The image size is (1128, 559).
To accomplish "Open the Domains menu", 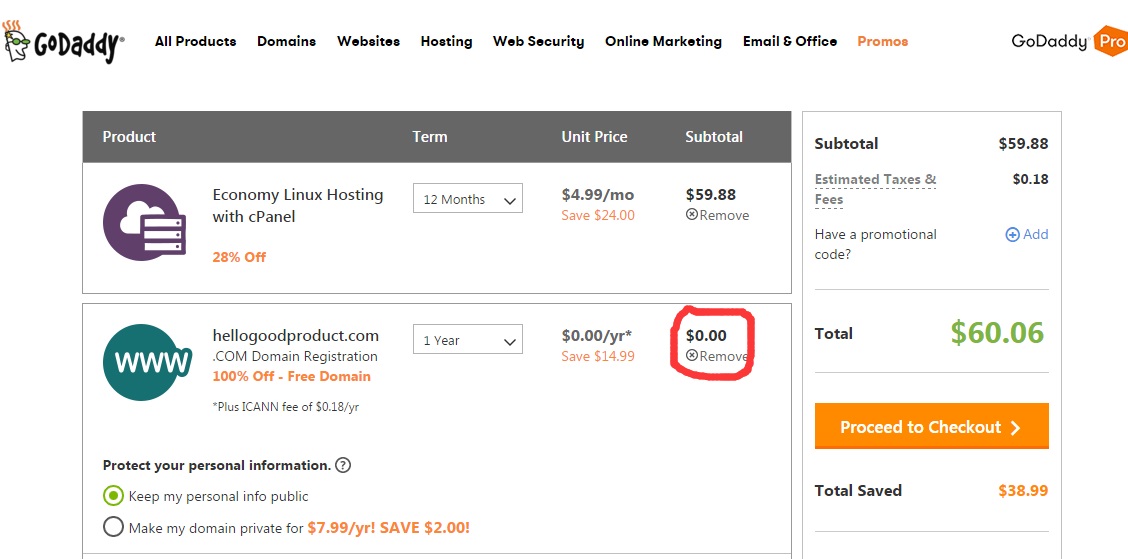I will pyautogui.click(x=286, y=41).
